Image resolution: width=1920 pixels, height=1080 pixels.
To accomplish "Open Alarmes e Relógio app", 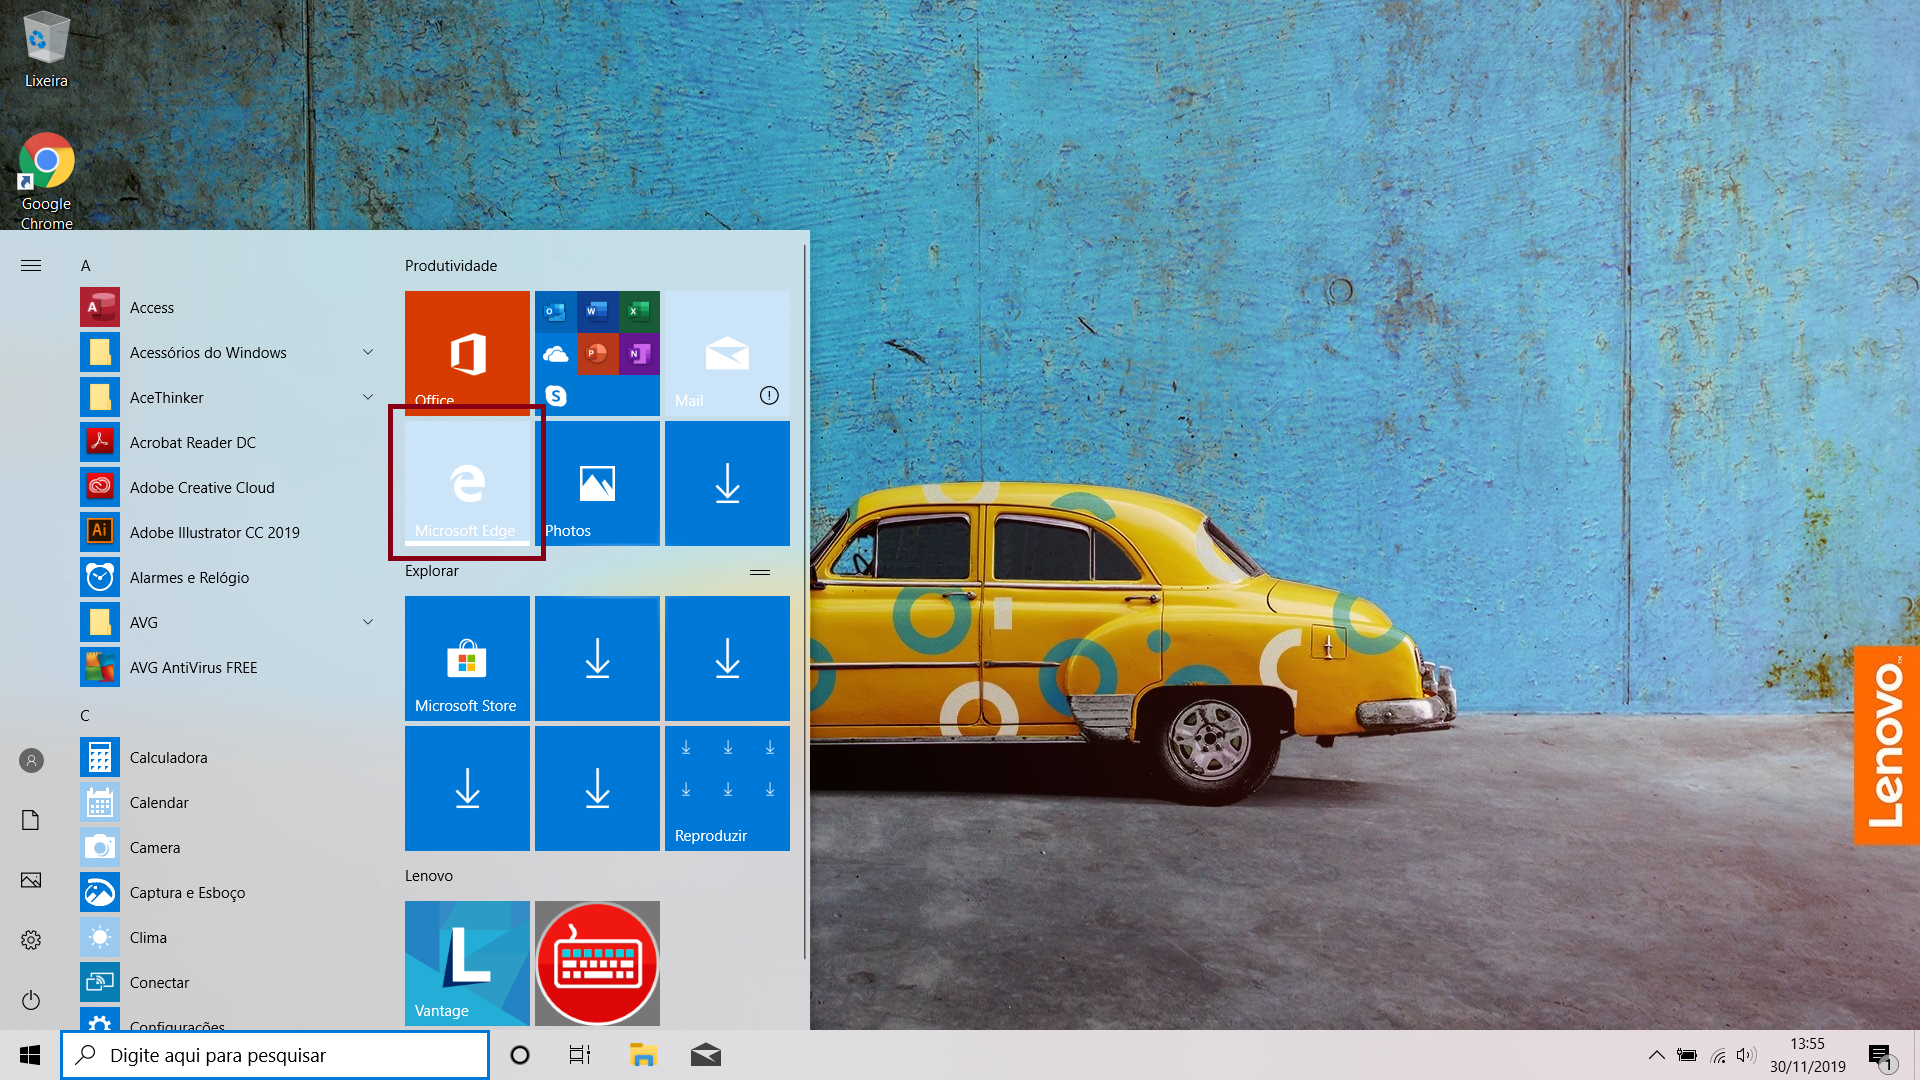I will (x=189, y=577).
